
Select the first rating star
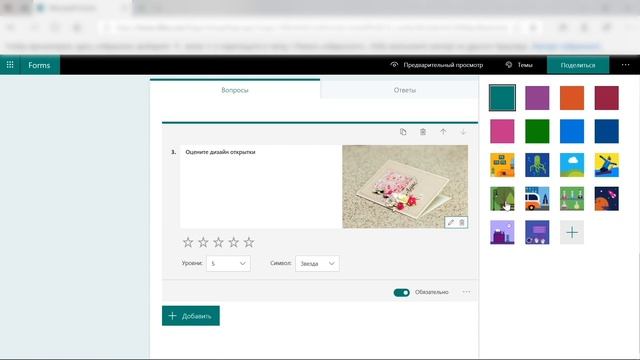[188, 242]
